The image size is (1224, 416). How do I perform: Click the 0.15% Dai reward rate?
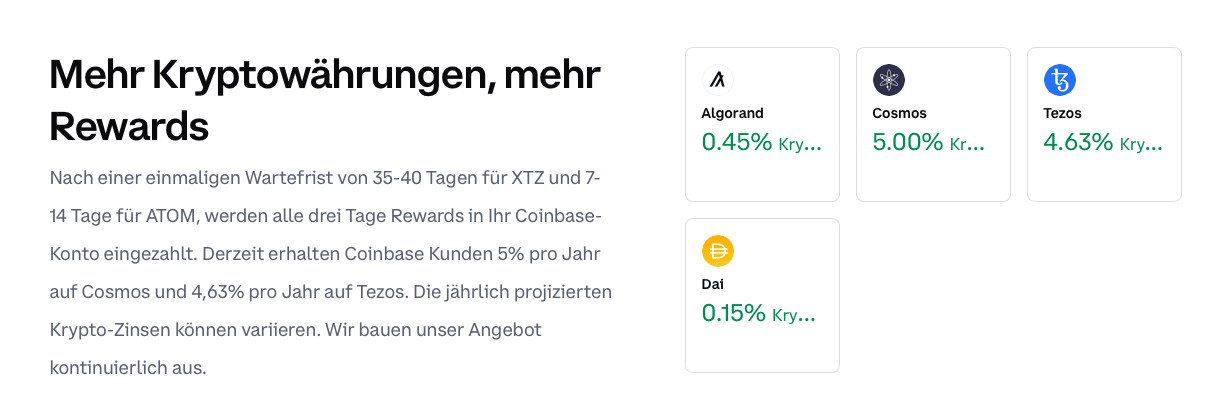(734, 314)
